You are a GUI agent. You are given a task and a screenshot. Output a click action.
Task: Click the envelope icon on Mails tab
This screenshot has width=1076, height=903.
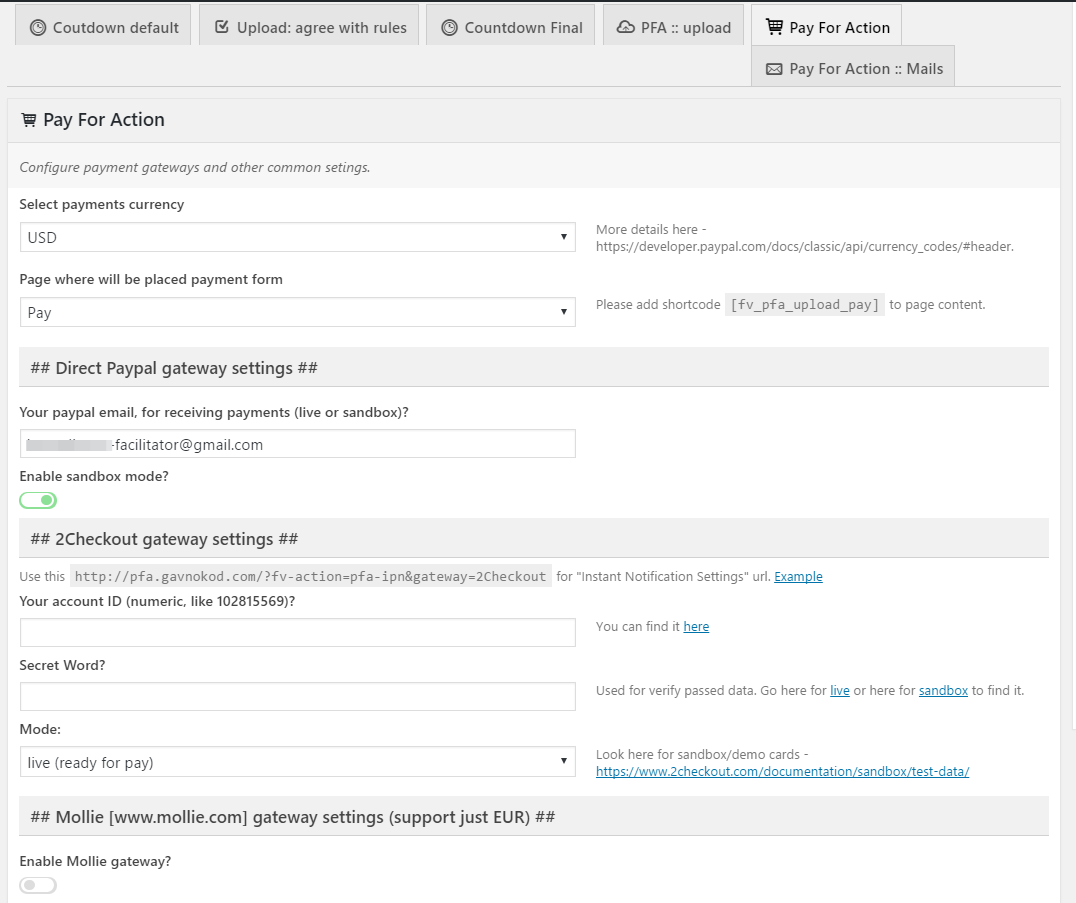tap(774, 69)
